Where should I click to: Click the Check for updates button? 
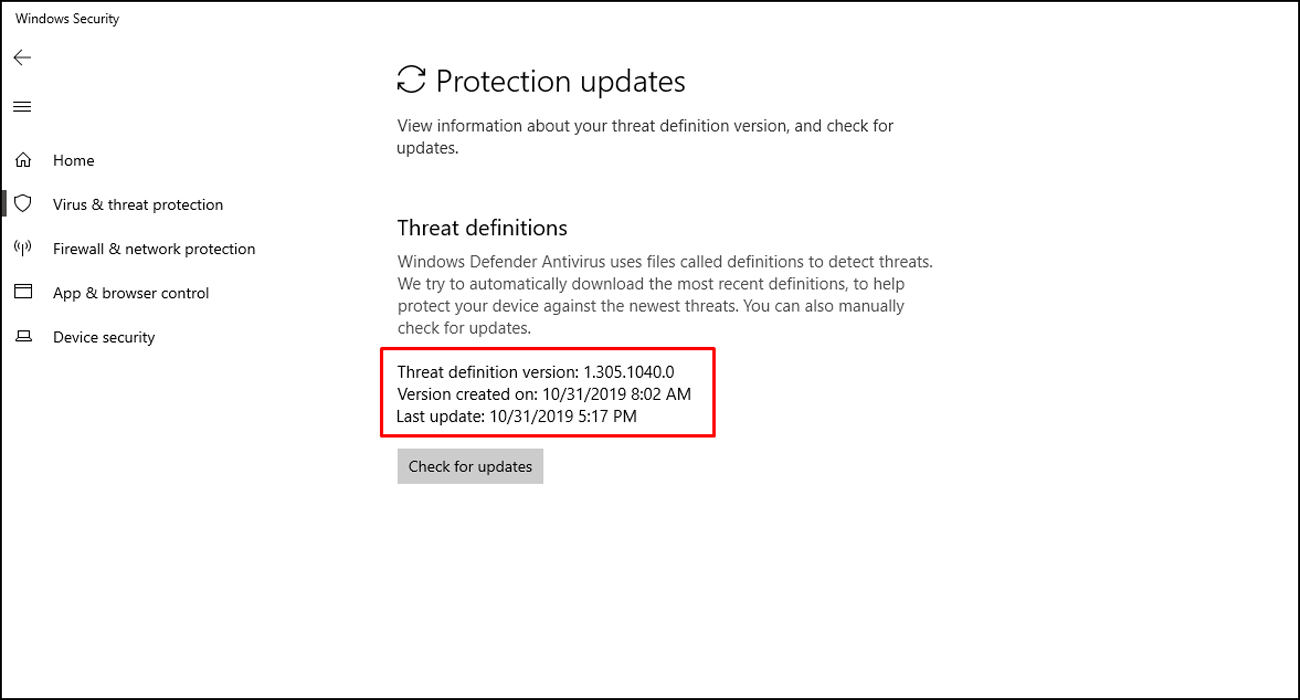point(470,466)
